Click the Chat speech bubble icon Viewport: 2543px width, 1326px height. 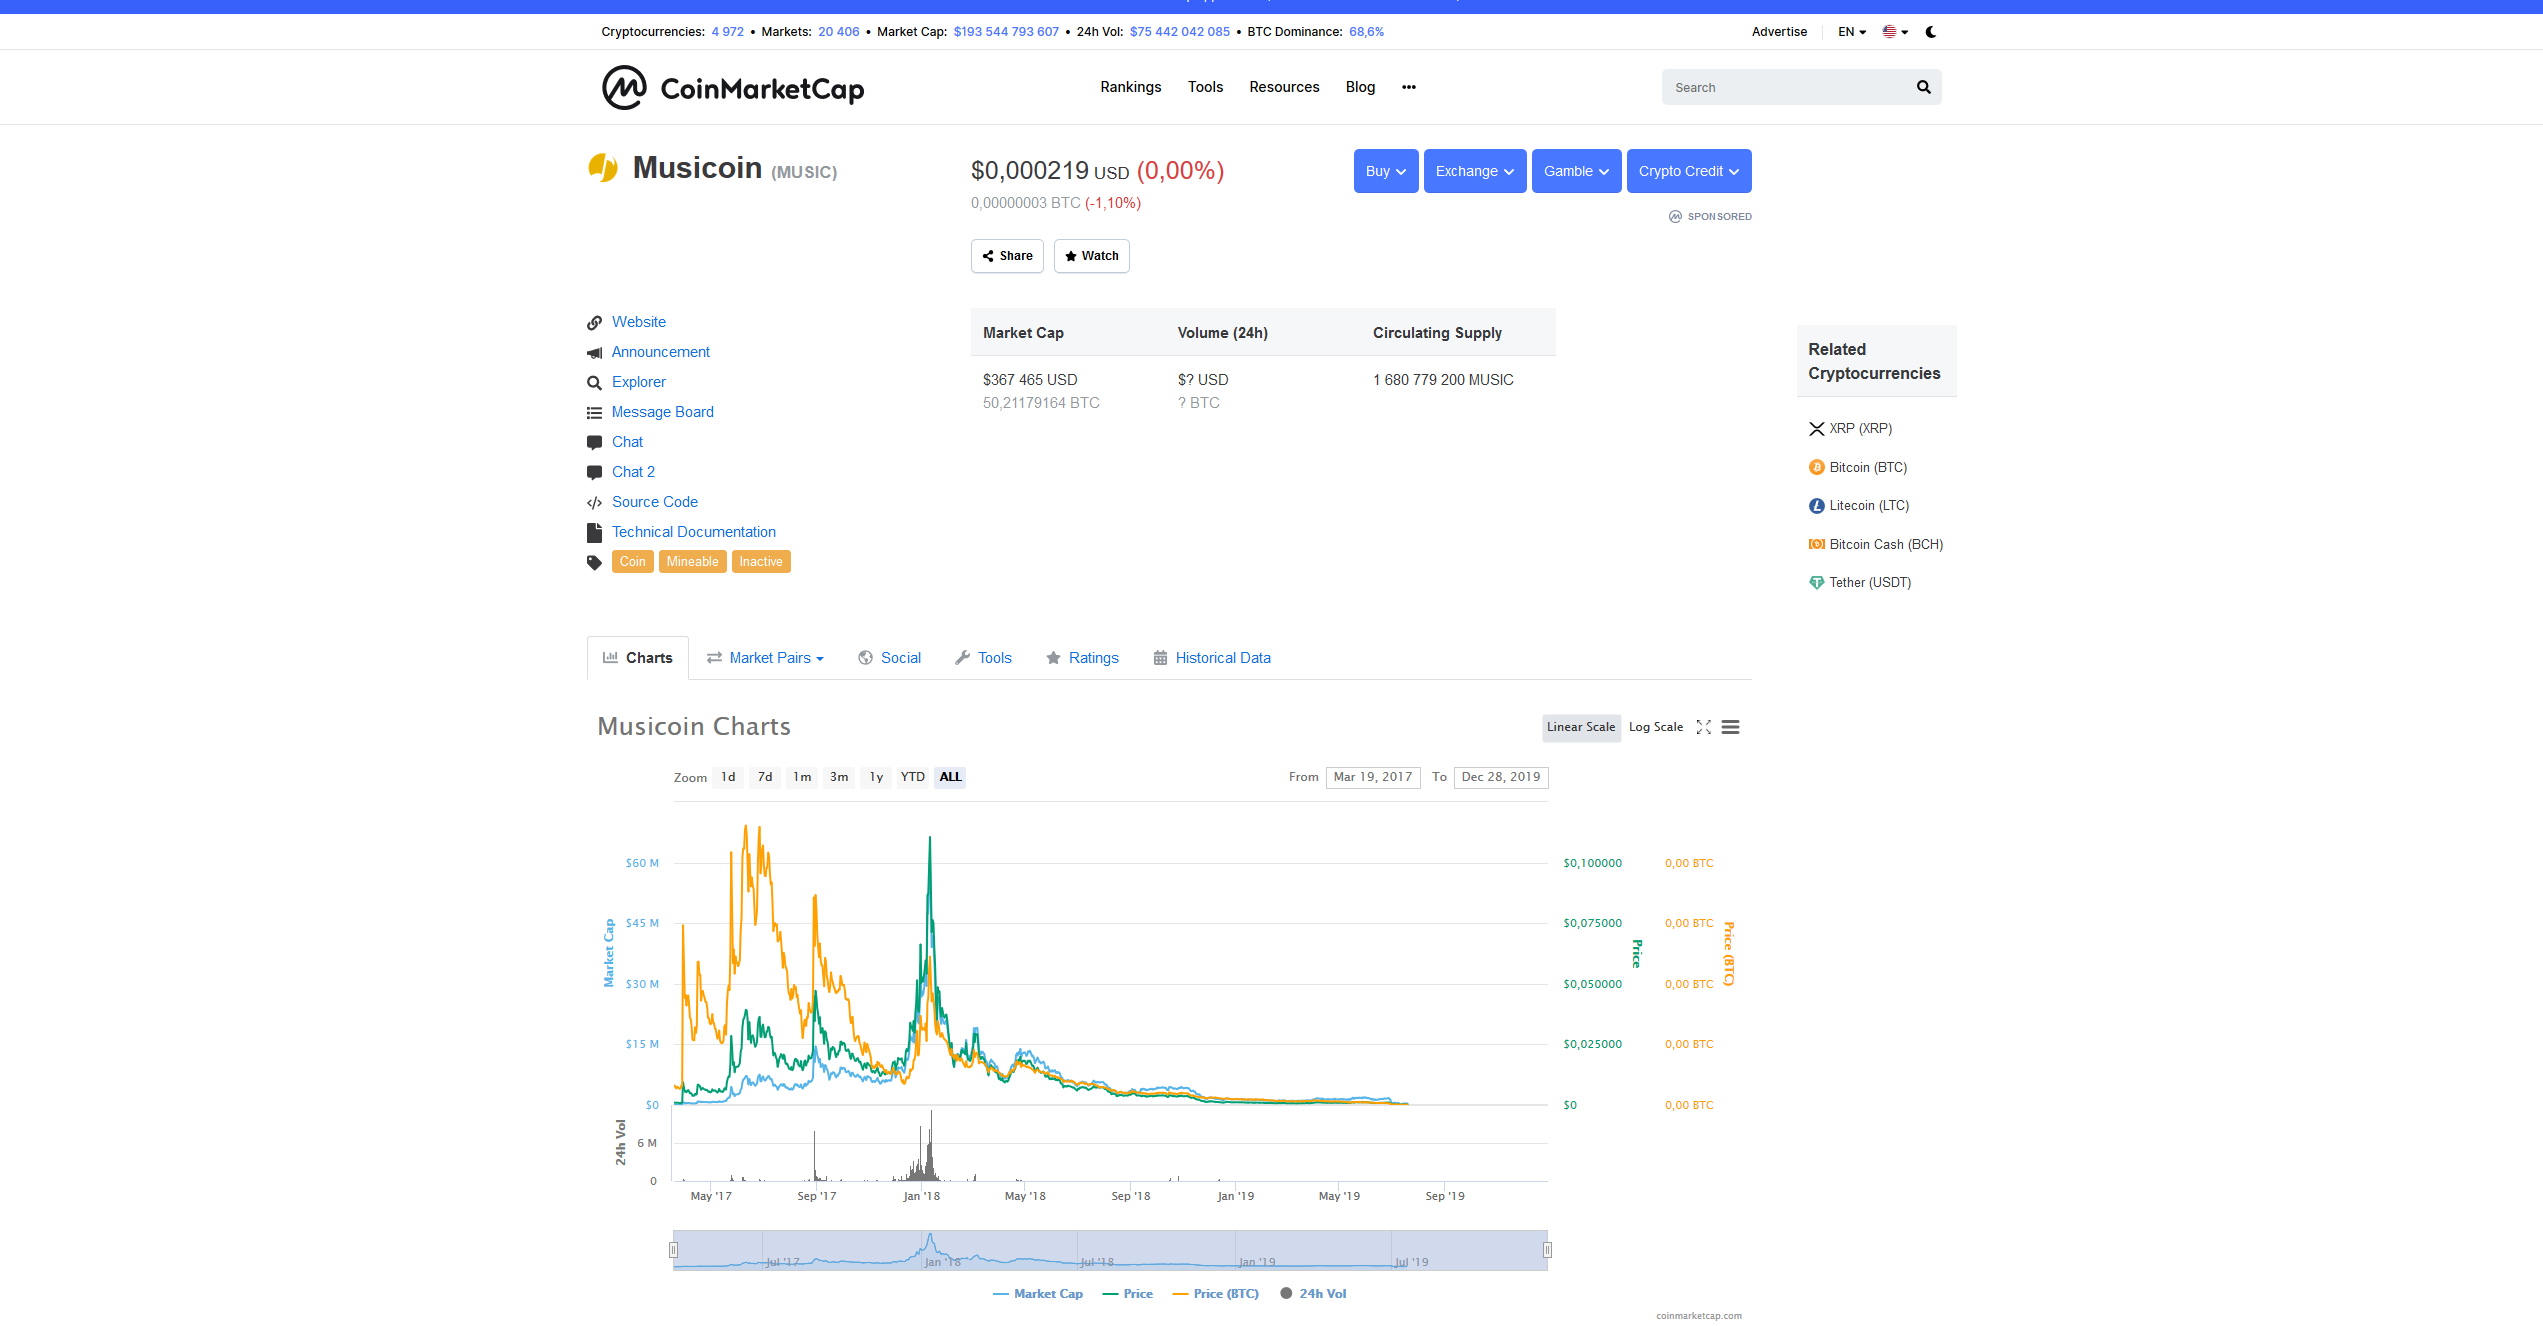(x=594, y=442)
